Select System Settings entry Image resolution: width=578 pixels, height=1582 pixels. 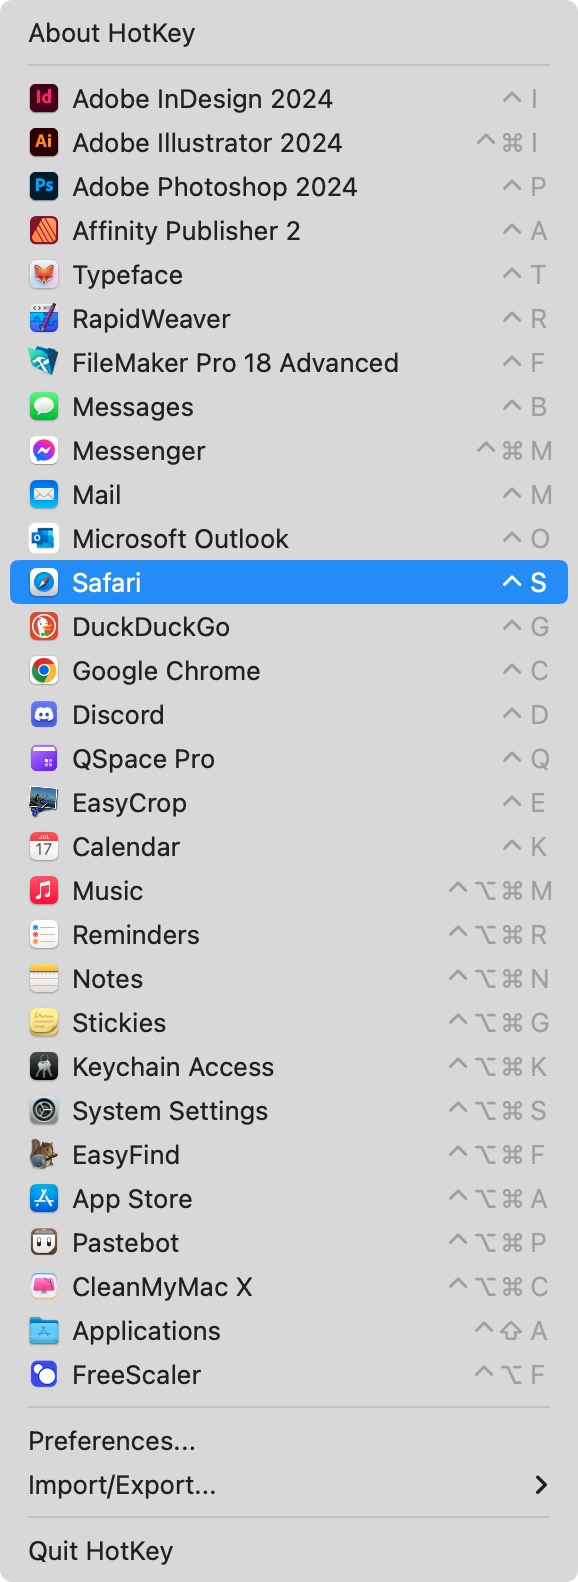coord(289,1111)
